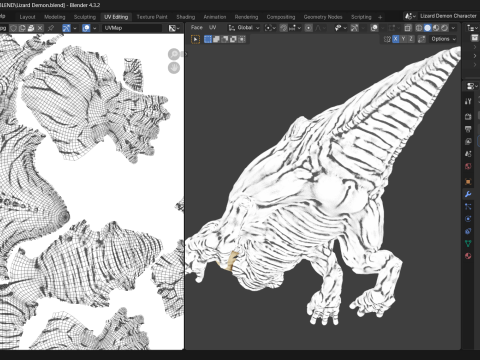480x360 pixels.
Task: Click the Lizard Demon Character scene name field
Action: [448, 16]
